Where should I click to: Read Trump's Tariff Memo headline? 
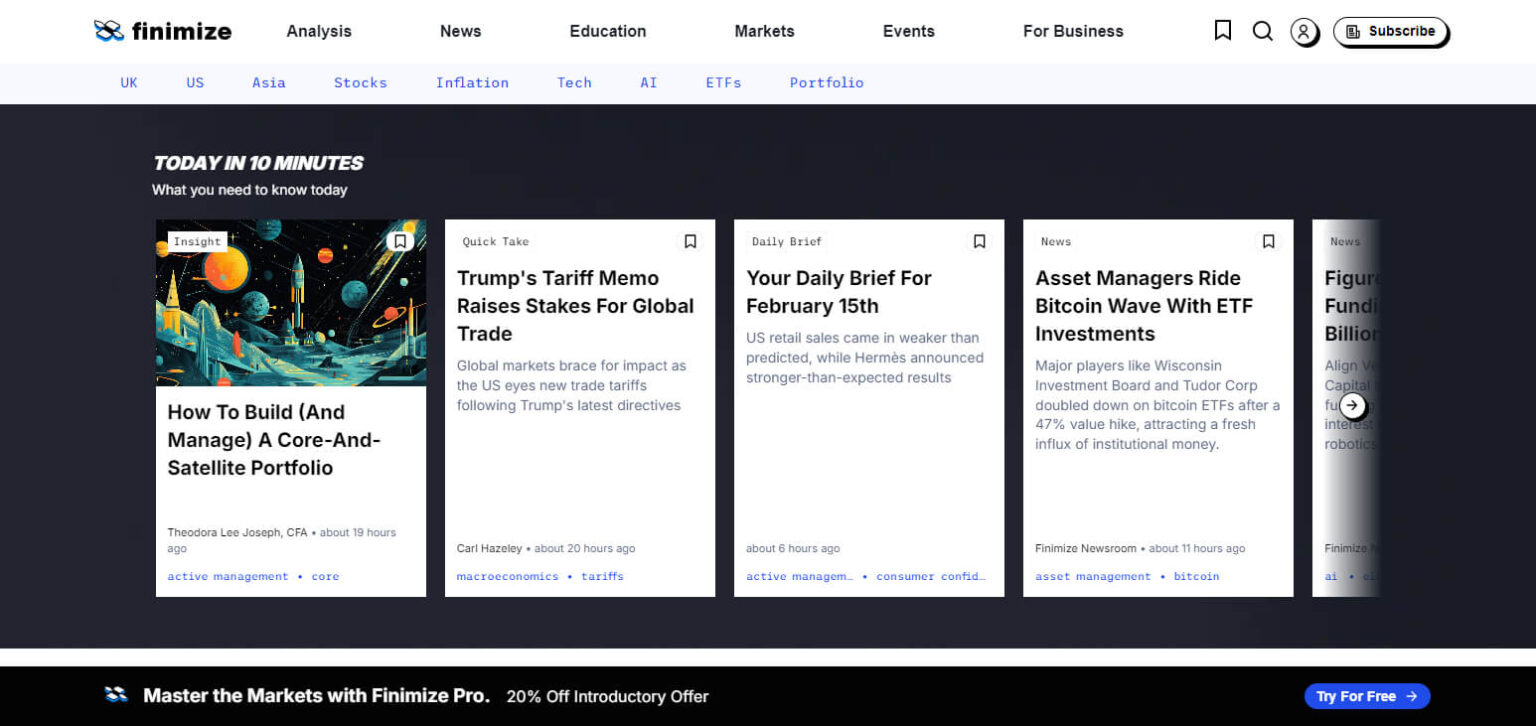point(575,306)
